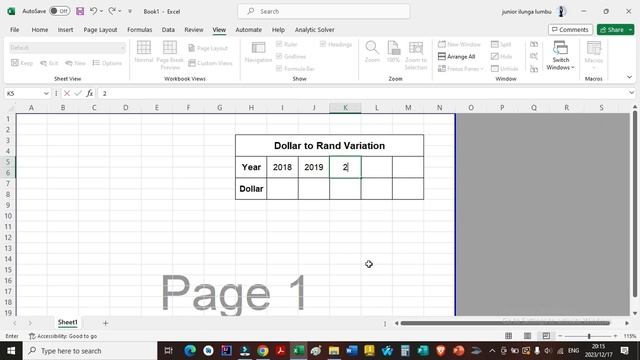Viewport: 640px width, 360px height.
Task: Switch to the Formulas tab
Action: (140, 30)
